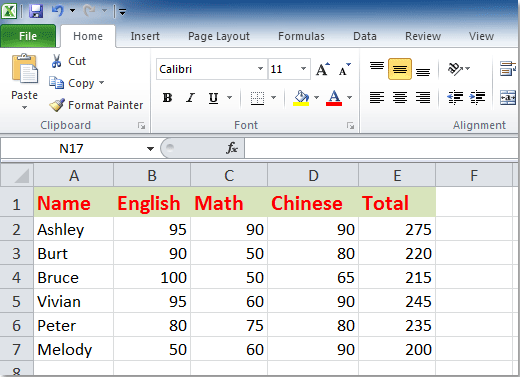Switch to the Insert tab
This screenshot has height=377, width=520.
tap(145, 36)
